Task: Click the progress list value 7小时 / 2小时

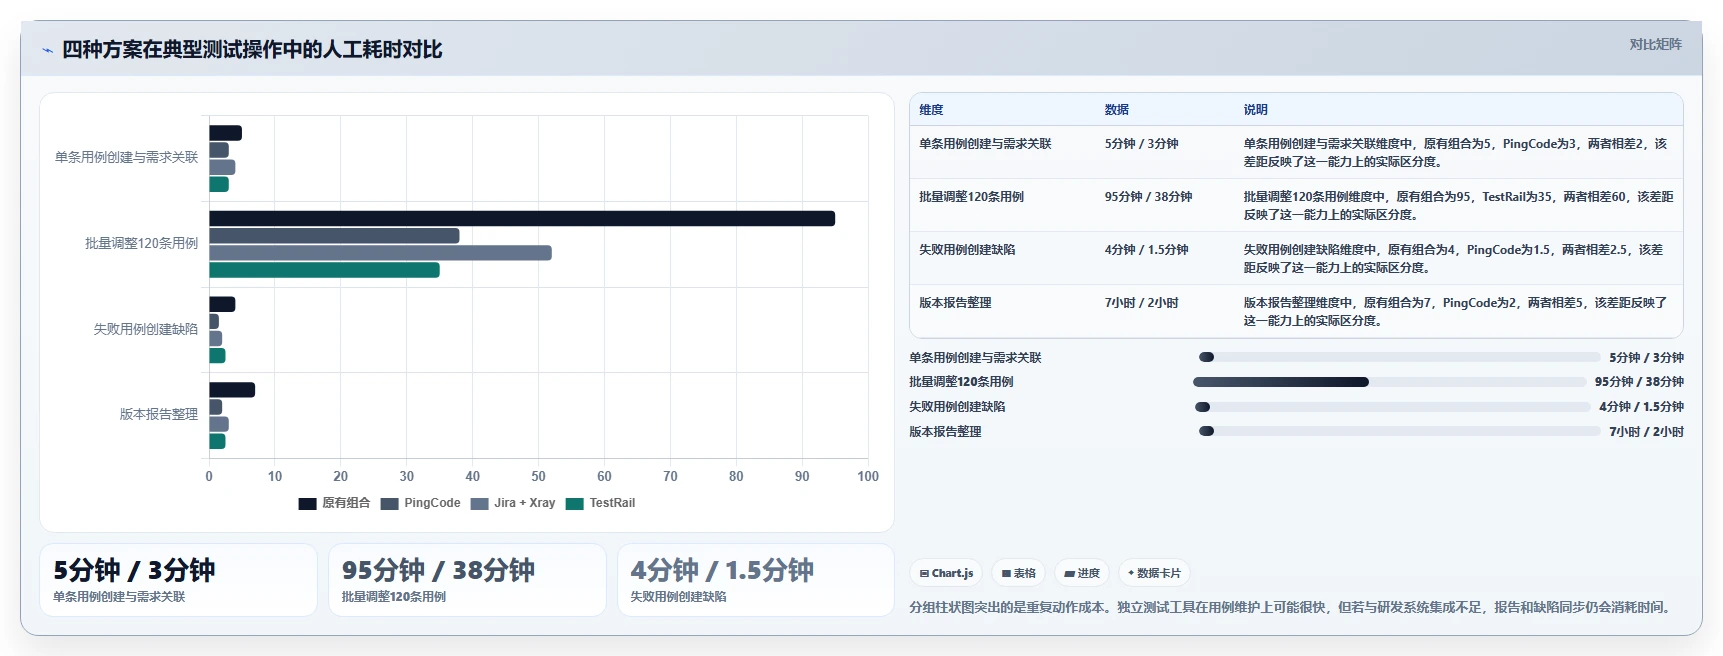Action: pyautogui.click(x=1646, y=432)
